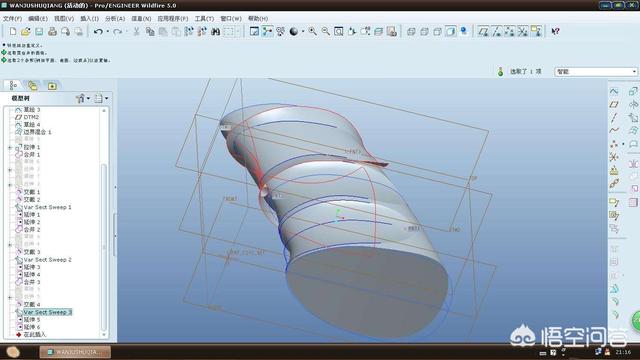Repaint the screen view
Image resolution: width=640 pixels, height=360 pixels.
[254, 31]
